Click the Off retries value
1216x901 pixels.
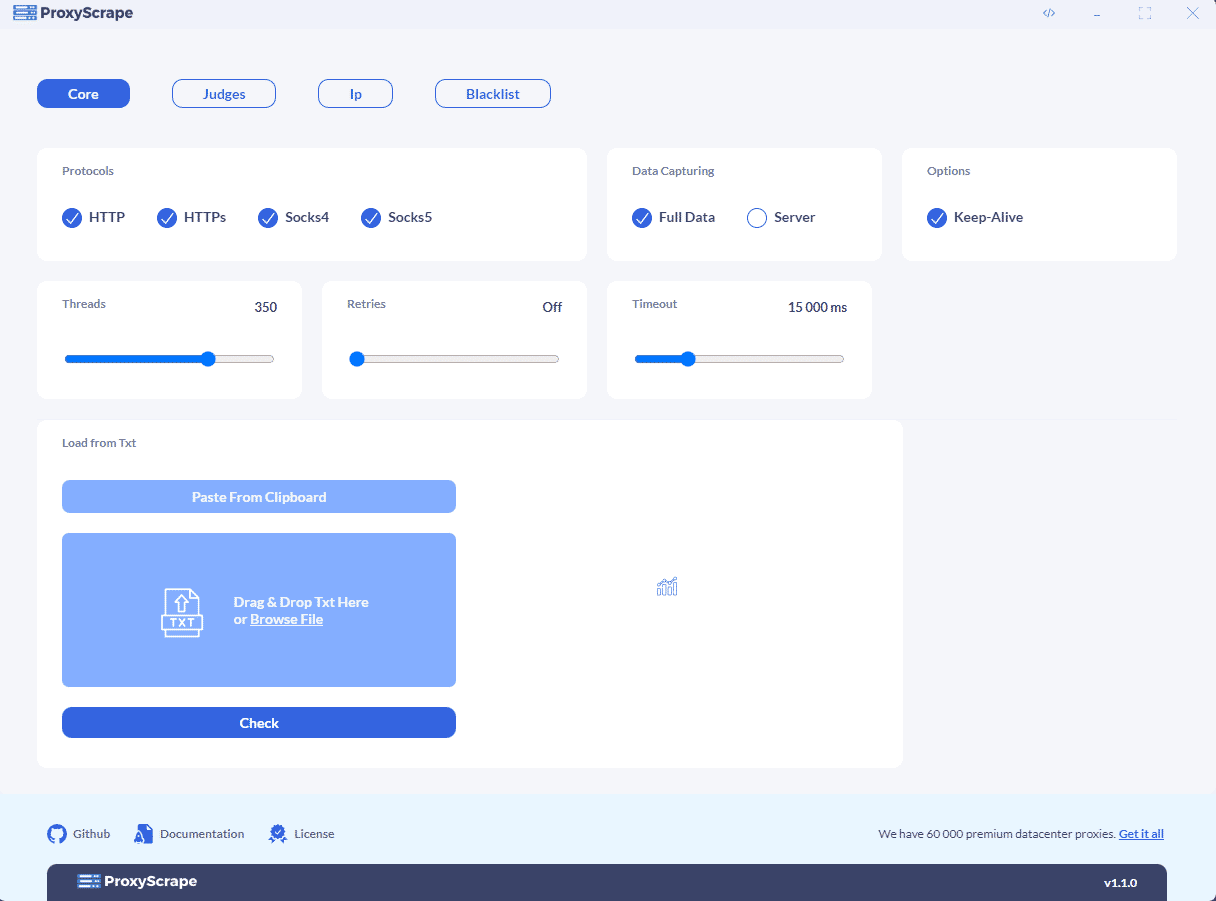(552, 307)
